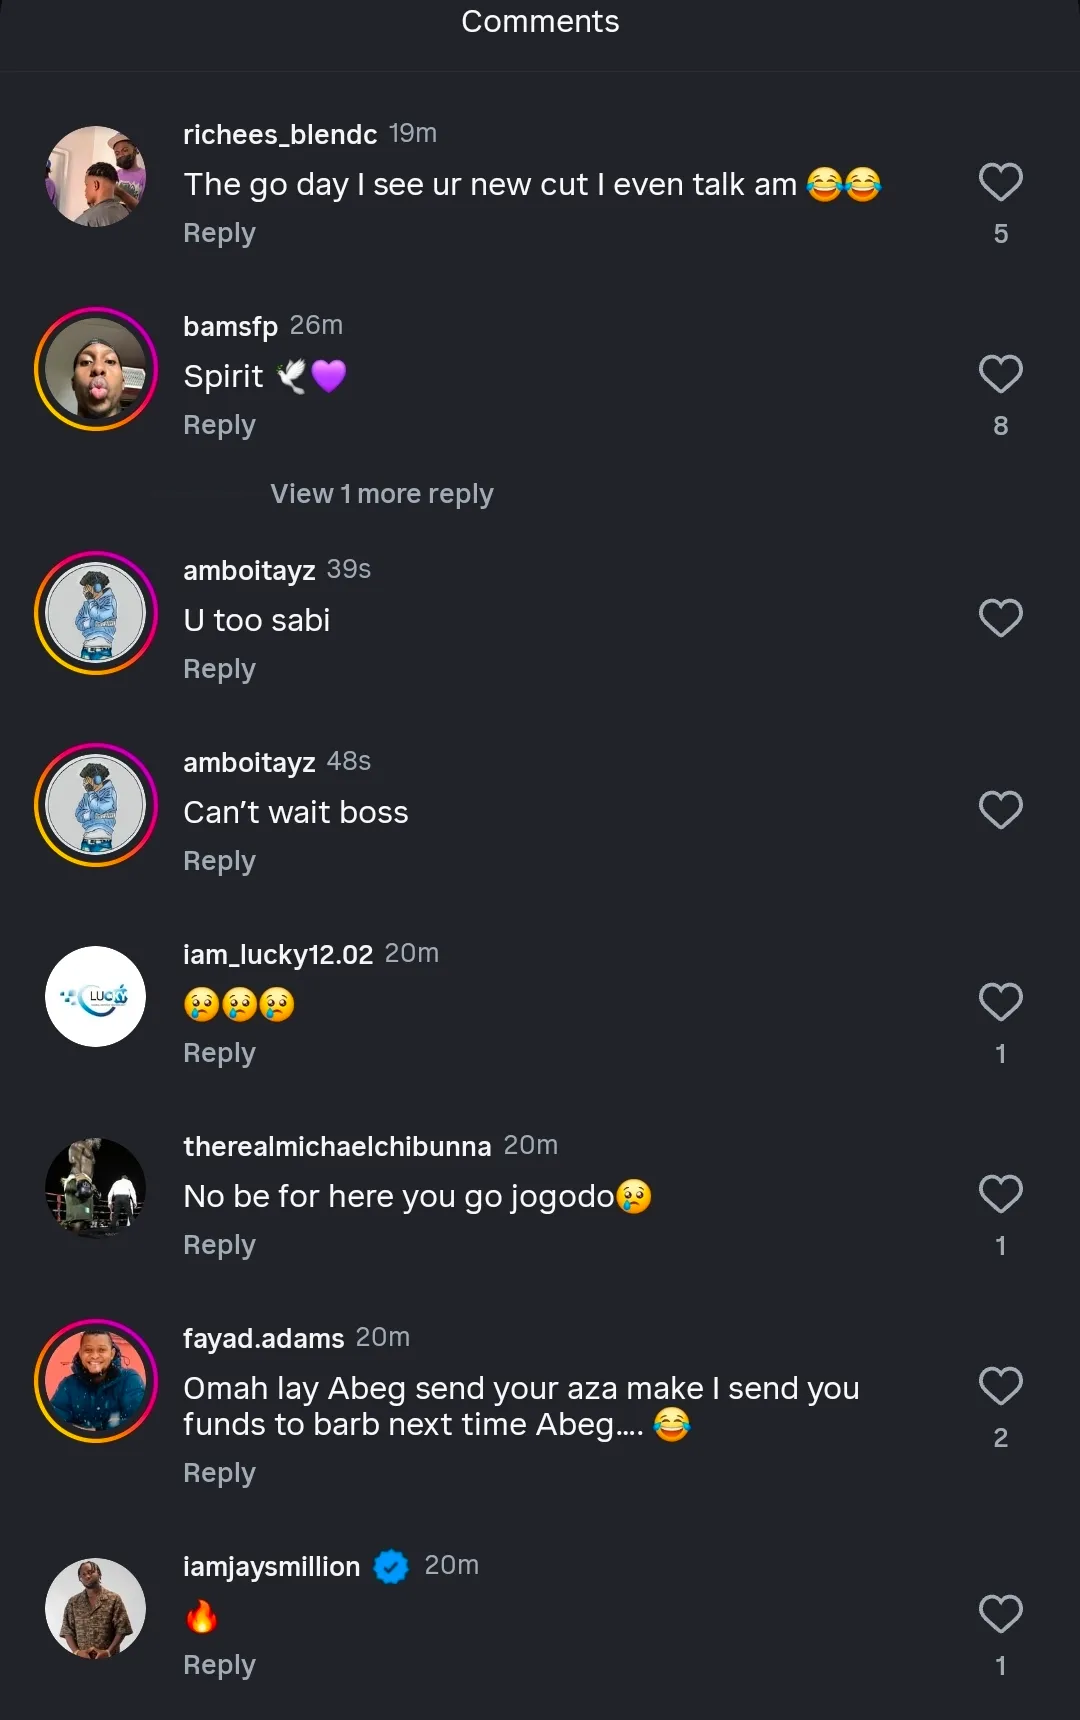Tap heart on 'Can't wait boss' comment
Image resolution: width=1080 pixels, height=1720 pixels.
click(1000, 811)
